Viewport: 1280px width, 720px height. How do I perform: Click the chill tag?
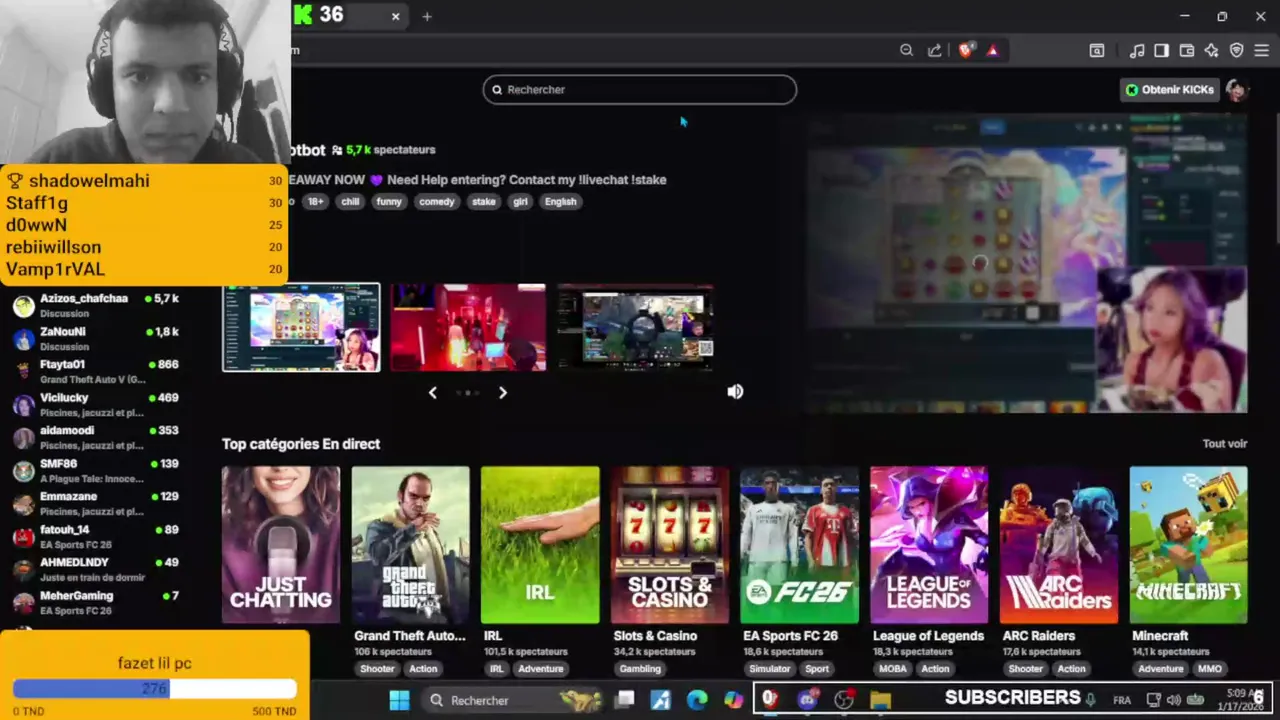[x=350, y=201]
